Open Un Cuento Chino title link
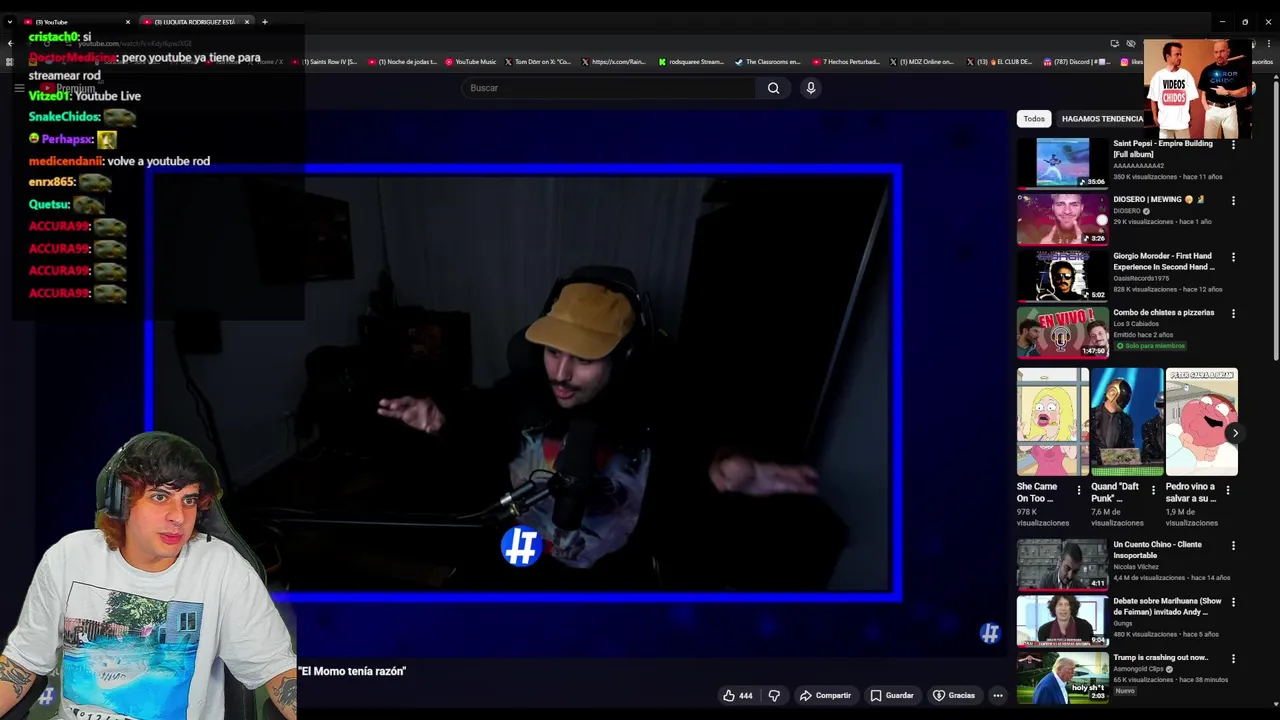Image resolution: width=1280 pixels, height=720 pixels. [x=1157, y=550]
